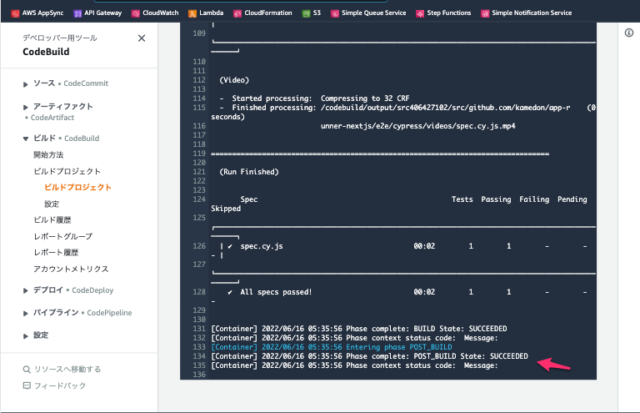The image size is (640, 413).
Task: Open アカウントメトリクス account metrics
Action: click(71, 269)
